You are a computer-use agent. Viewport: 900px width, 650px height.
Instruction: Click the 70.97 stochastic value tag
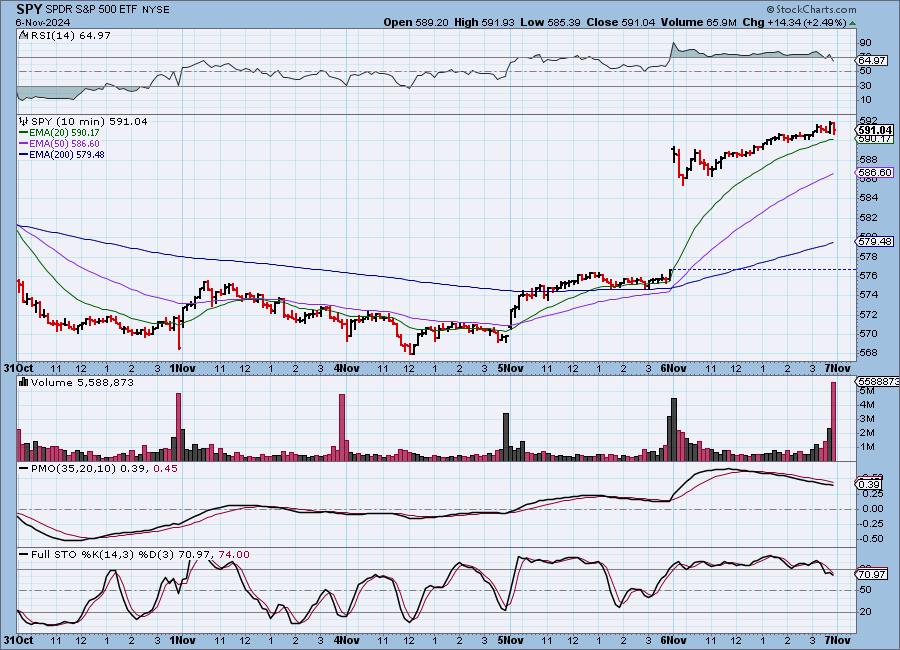point(872,574)
